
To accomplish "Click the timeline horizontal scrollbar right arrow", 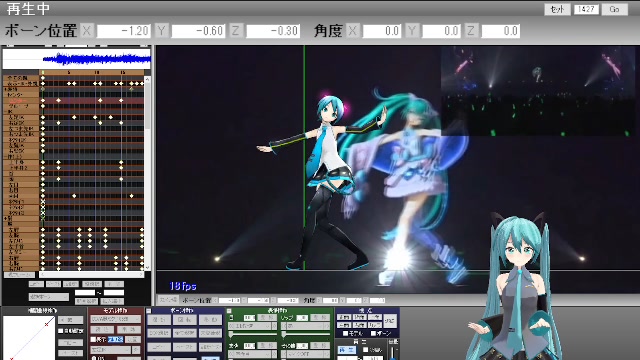I will (142, 275).
